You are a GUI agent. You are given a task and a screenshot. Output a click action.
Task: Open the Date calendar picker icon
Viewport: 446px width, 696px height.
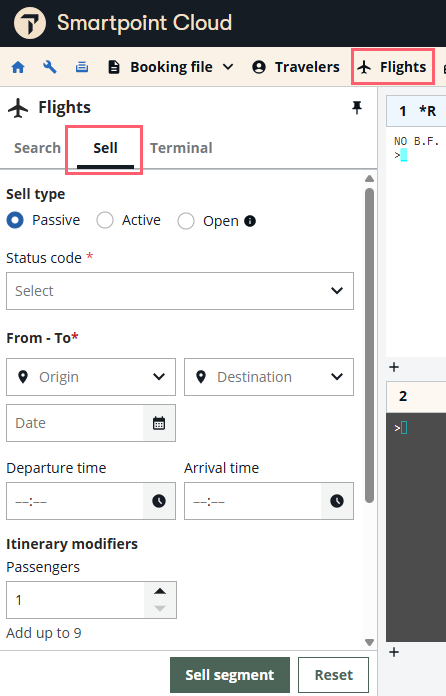[159, 423]
